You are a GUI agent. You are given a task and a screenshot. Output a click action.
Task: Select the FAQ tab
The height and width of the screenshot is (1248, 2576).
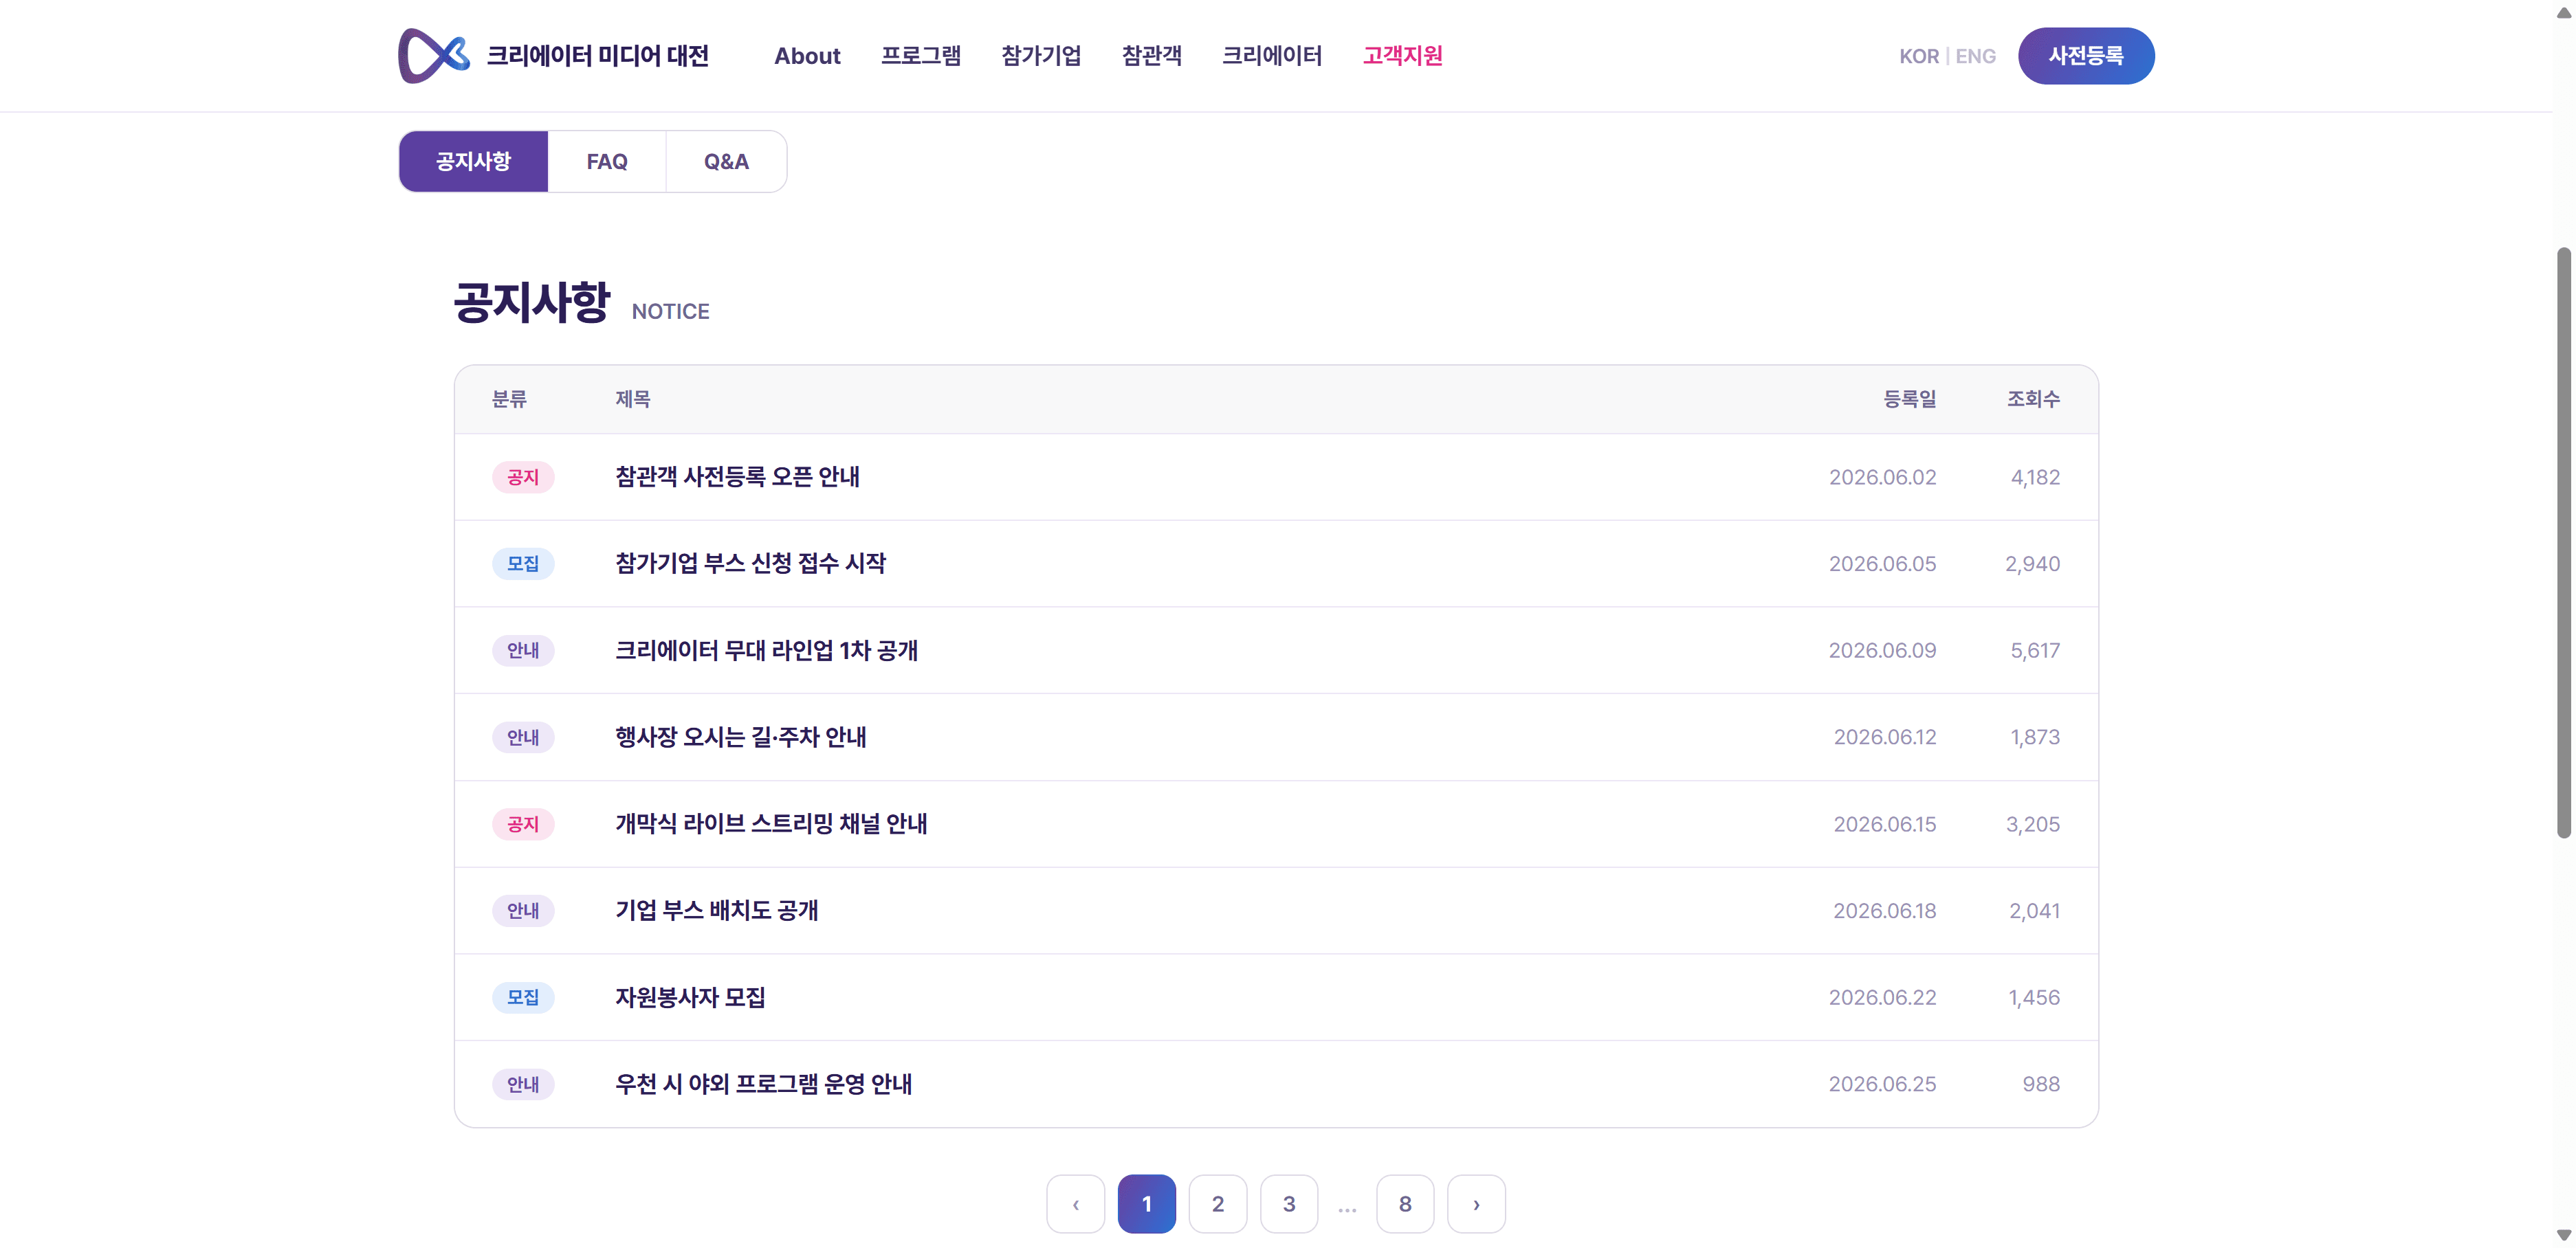607,161
